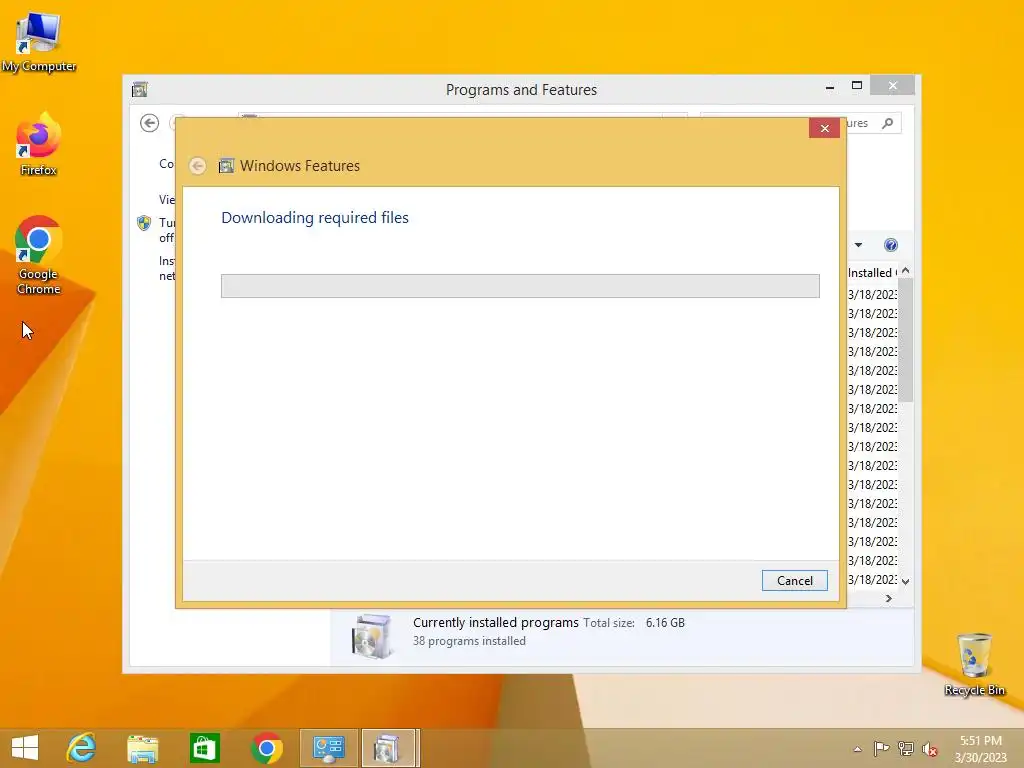Click the network tray icon
This screenshot has height=768, width=1024.
[906, 749]
